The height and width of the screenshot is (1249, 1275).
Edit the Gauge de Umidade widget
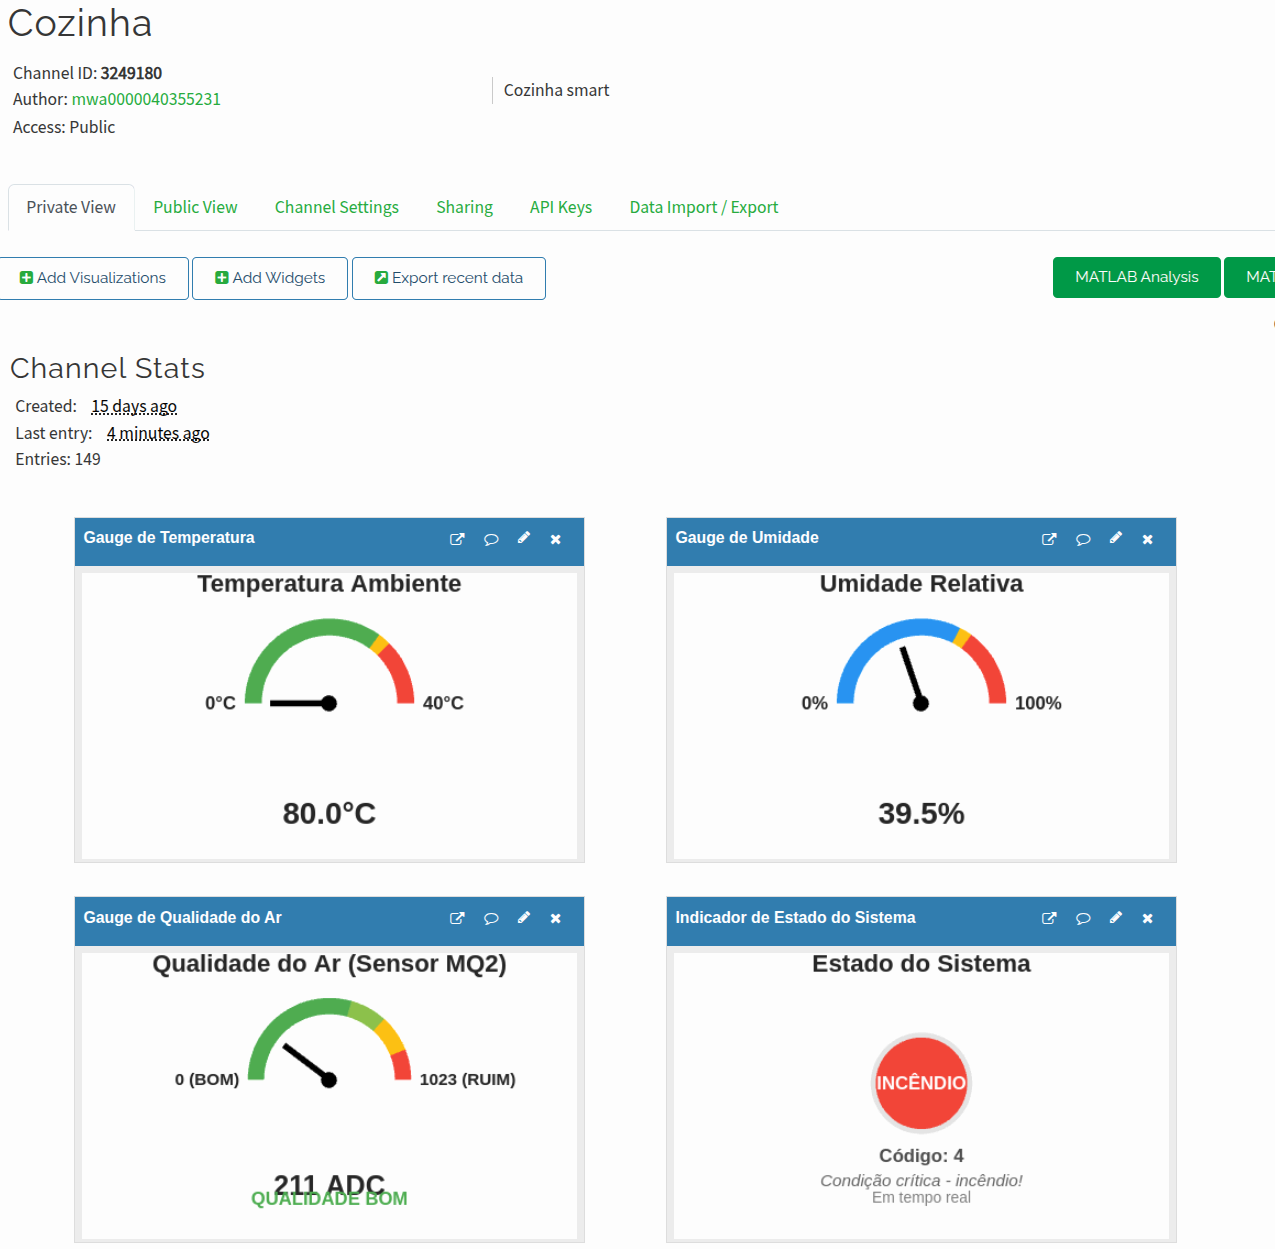(x=1115, y=538)
